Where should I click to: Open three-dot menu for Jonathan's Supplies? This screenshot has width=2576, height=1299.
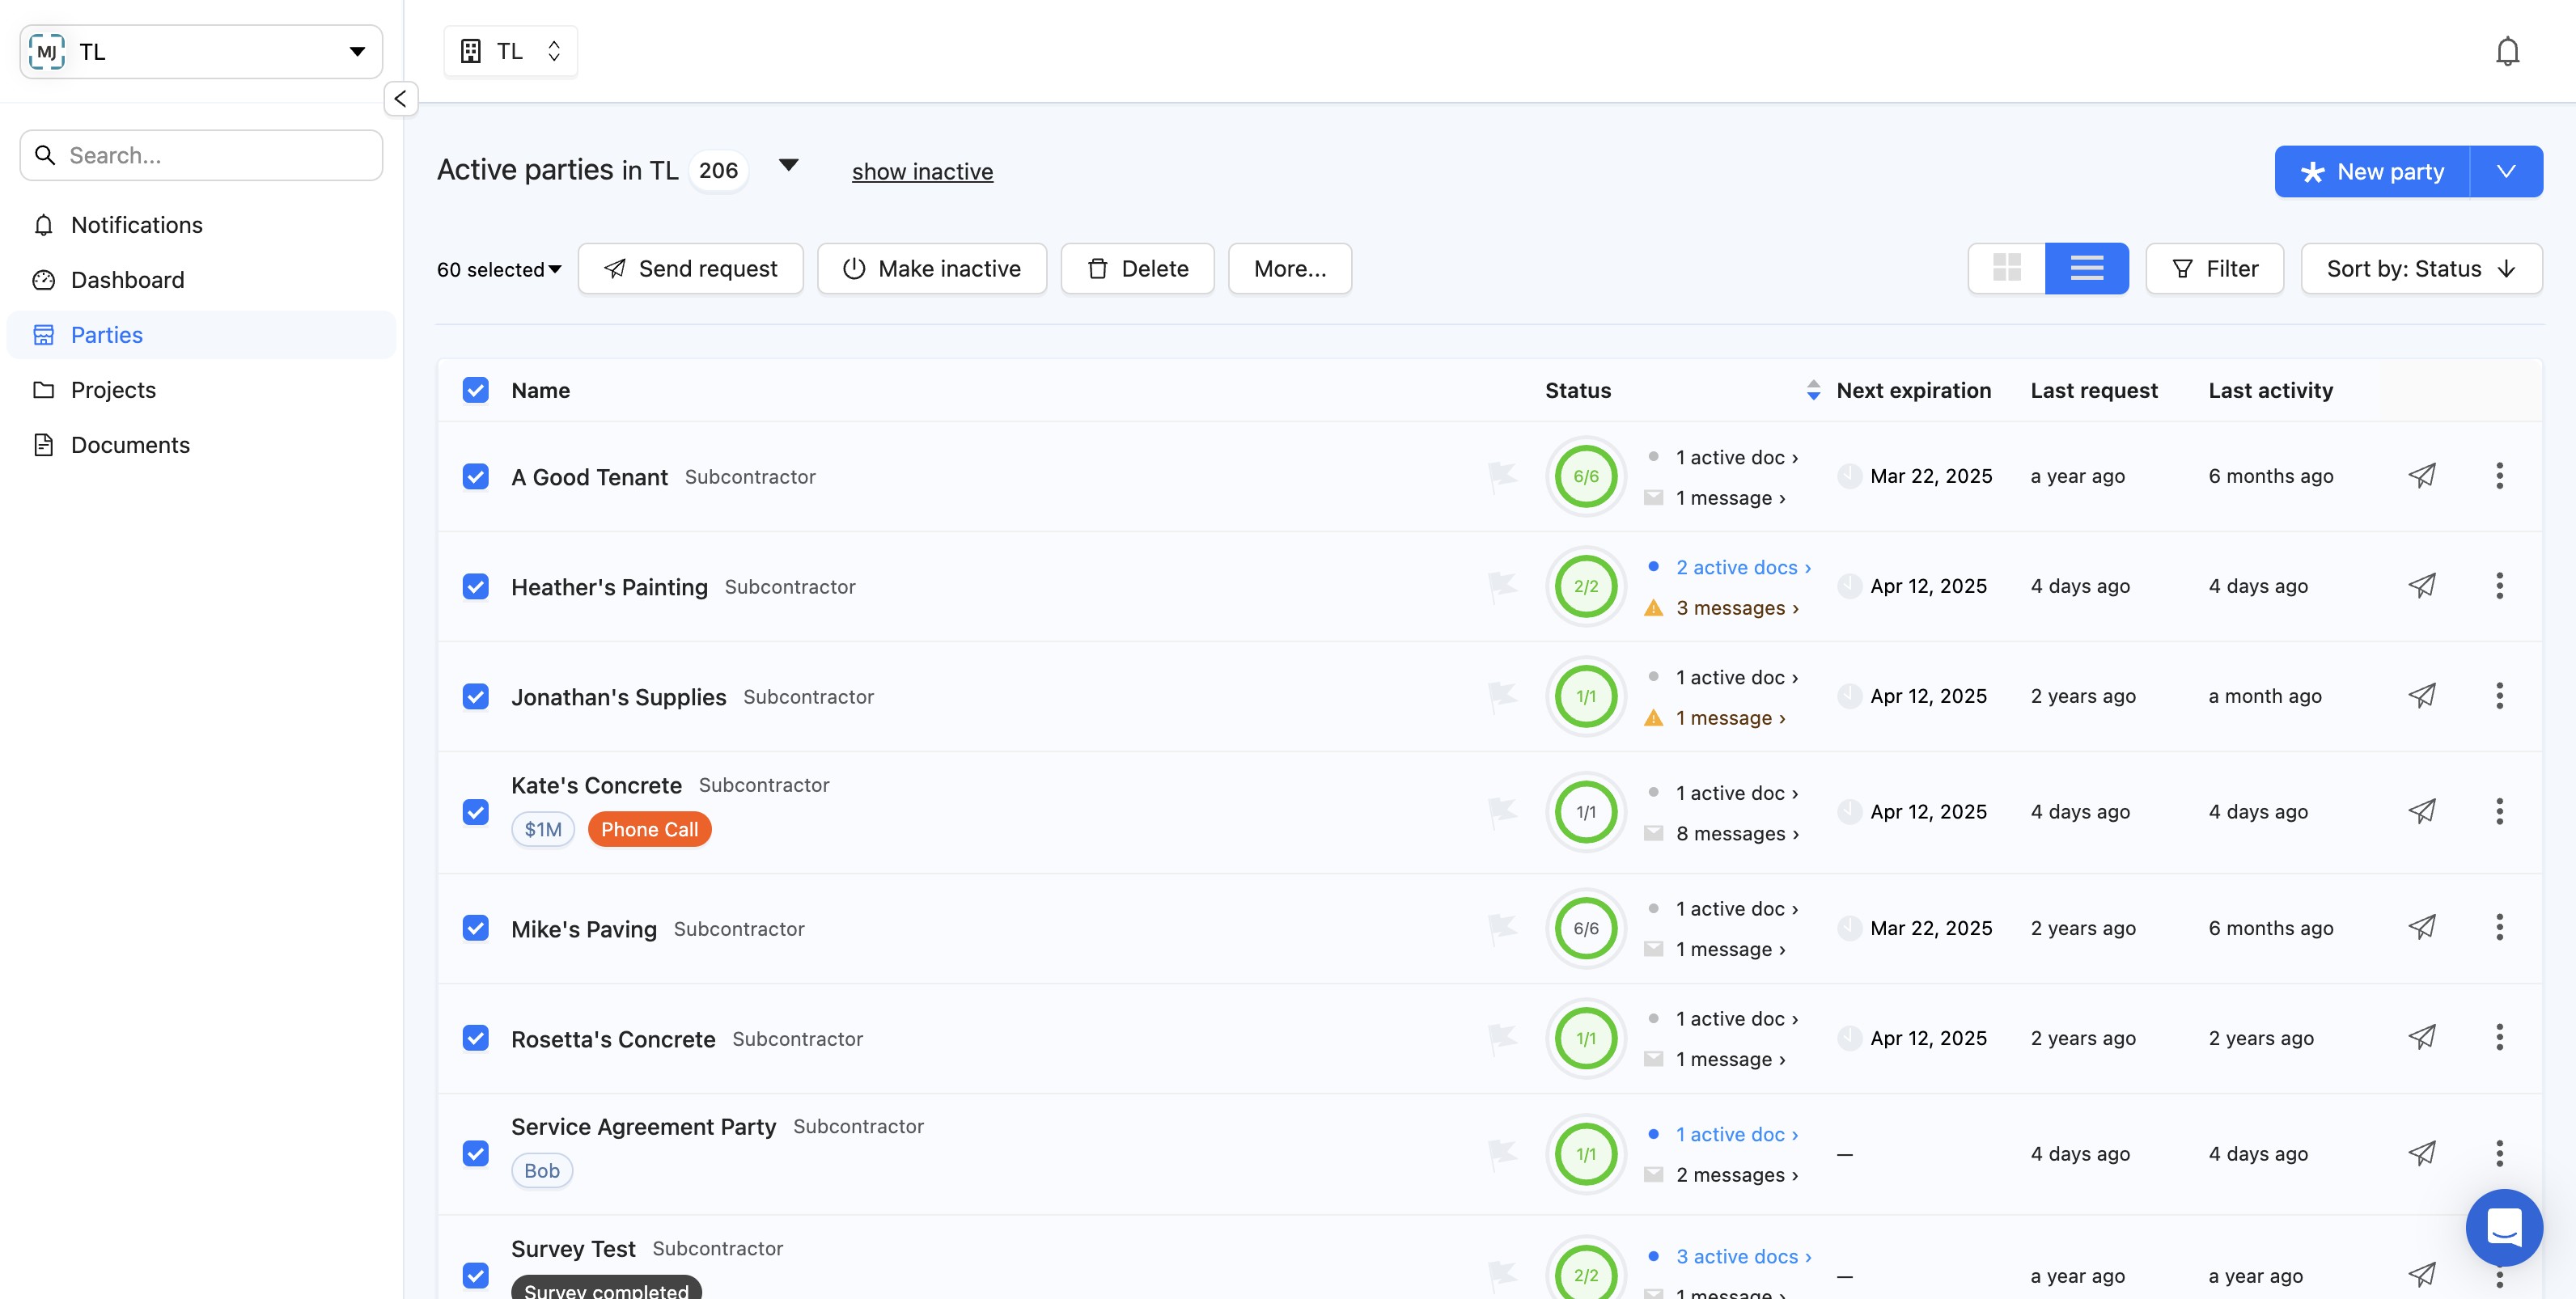[x=2498, y=696]
